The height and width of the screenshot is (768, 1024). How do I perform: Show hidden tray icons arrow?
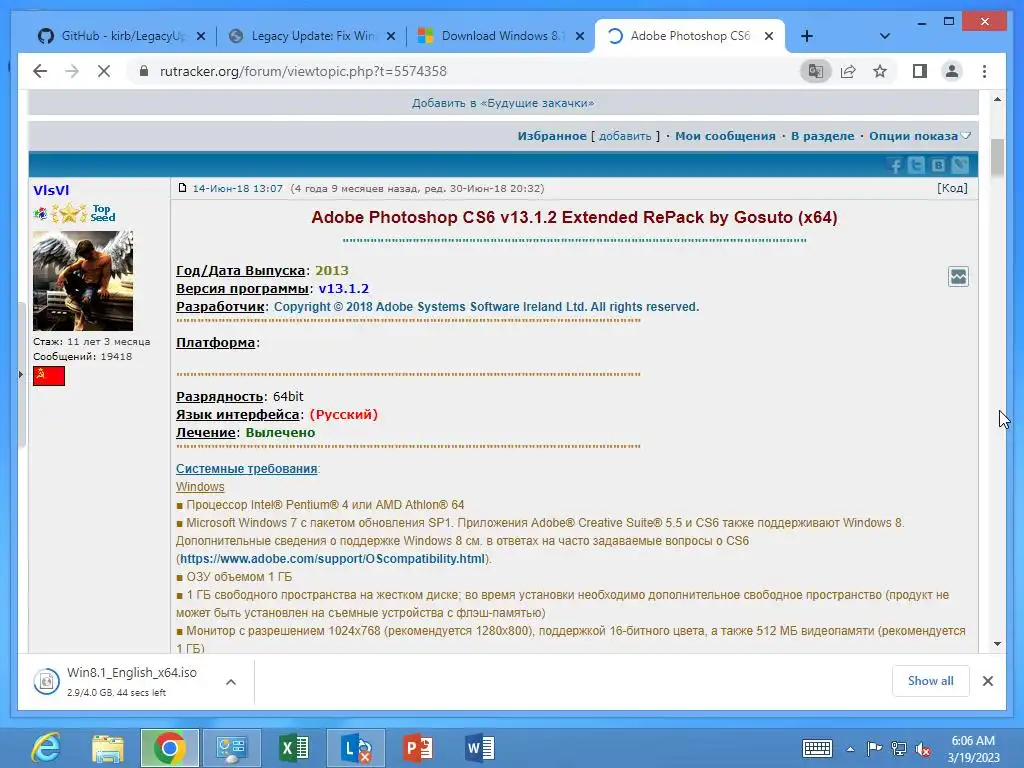[x=850, y=749]
